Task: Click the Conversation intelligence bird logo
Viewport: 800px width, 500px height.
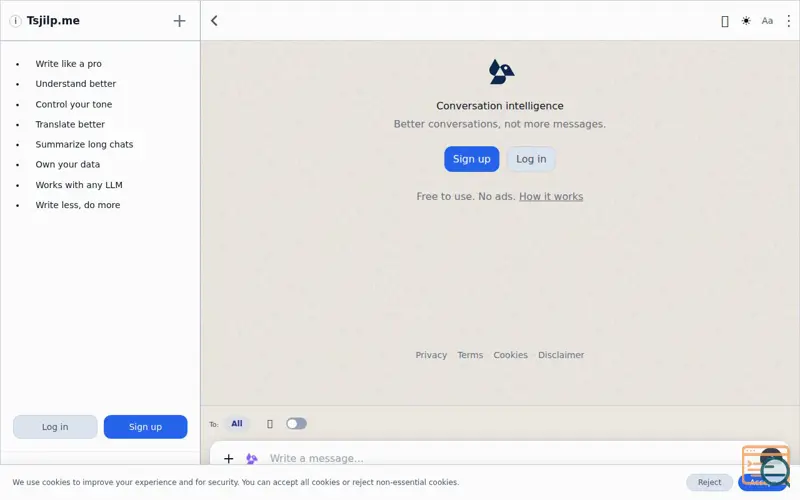Action: 501,71
